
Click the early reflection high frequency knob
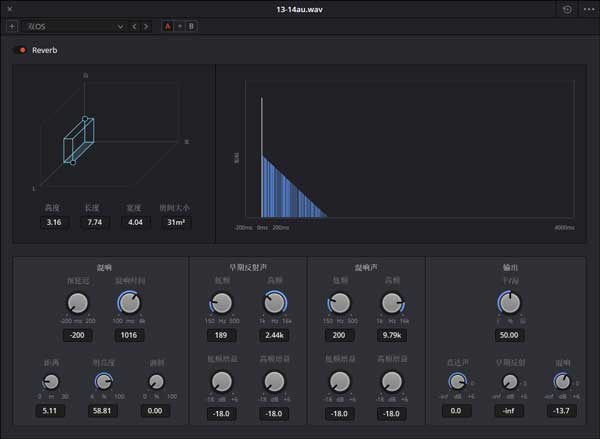(274, 303)
